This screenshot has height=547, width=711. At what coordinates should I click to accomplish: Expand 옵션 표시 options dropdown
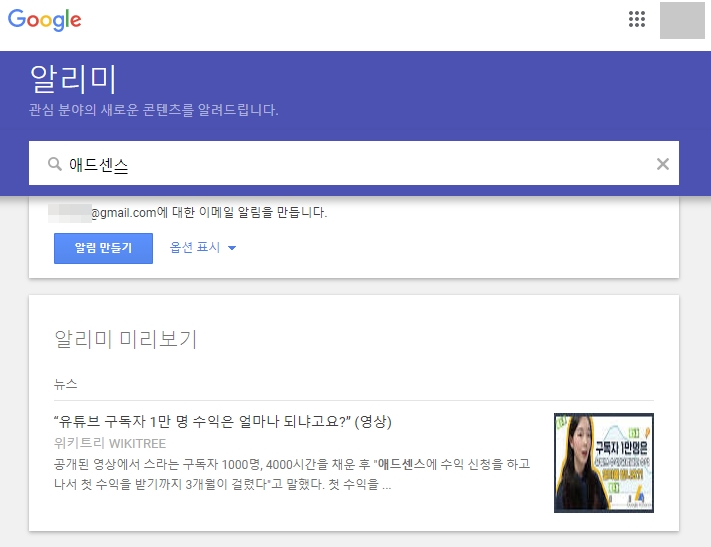click(x=203, y=248)
